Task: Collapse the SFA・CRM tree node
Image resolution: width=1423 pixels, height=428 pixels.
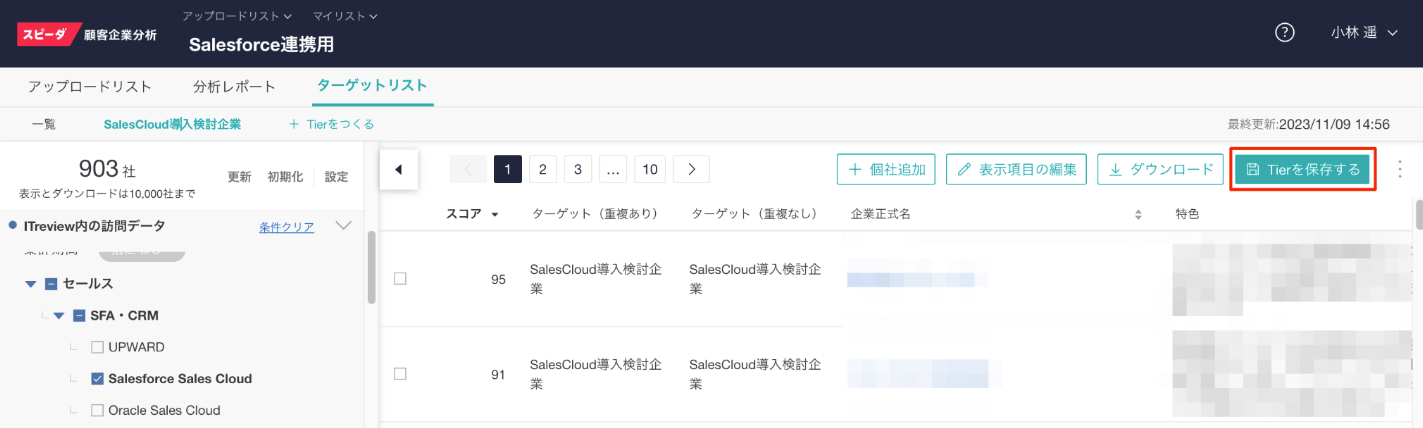Action: pyautogui.click(x=59, y=316)
